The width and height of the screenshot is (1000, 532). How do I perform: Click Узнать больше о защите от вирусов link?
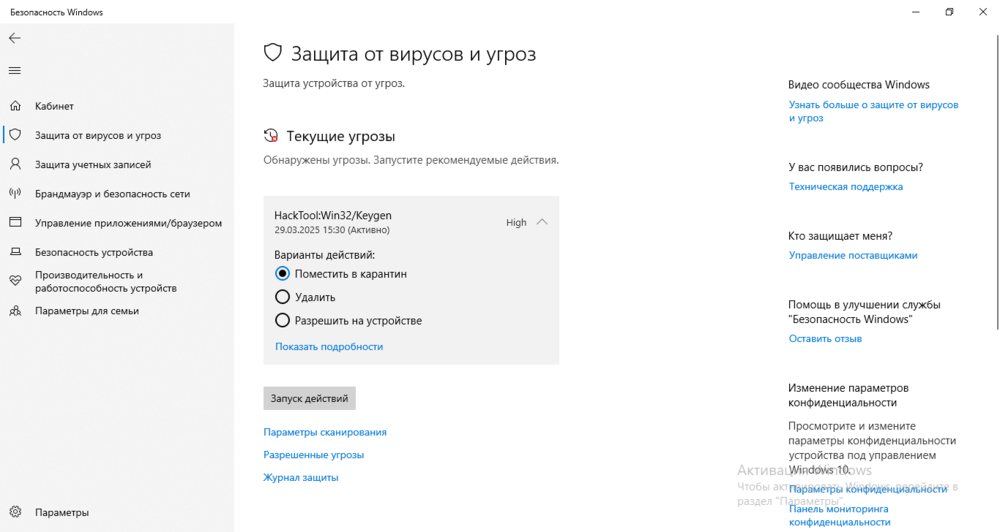click(x=873, y=111)
